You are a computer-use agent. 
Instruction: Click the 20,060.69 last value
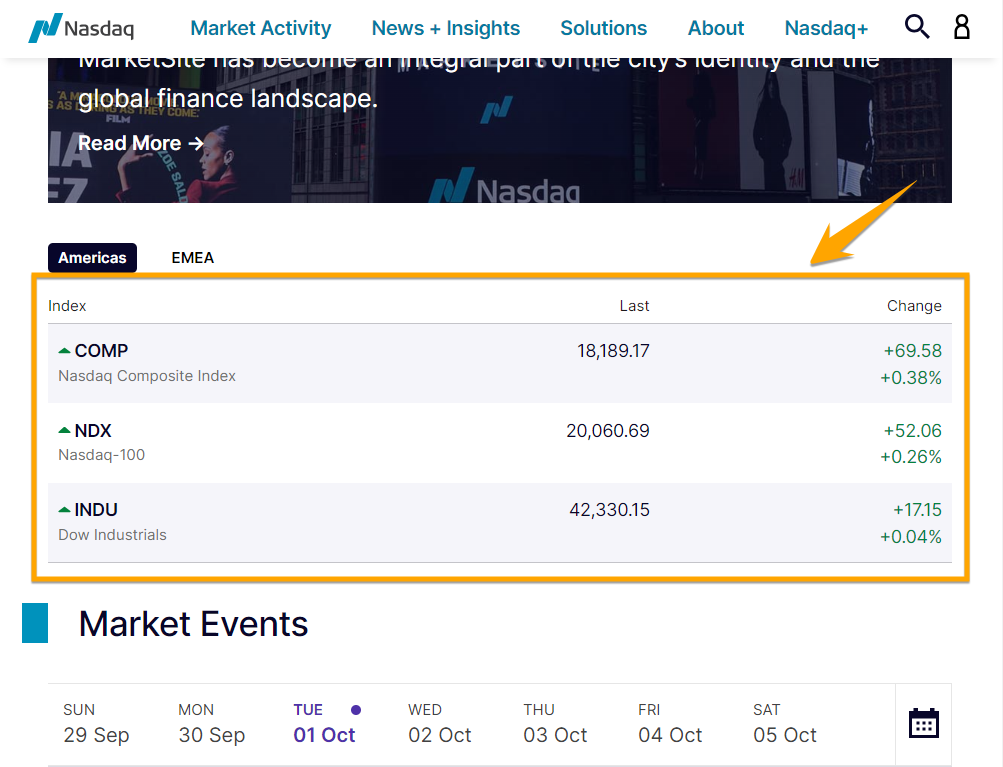coord(608,431)
